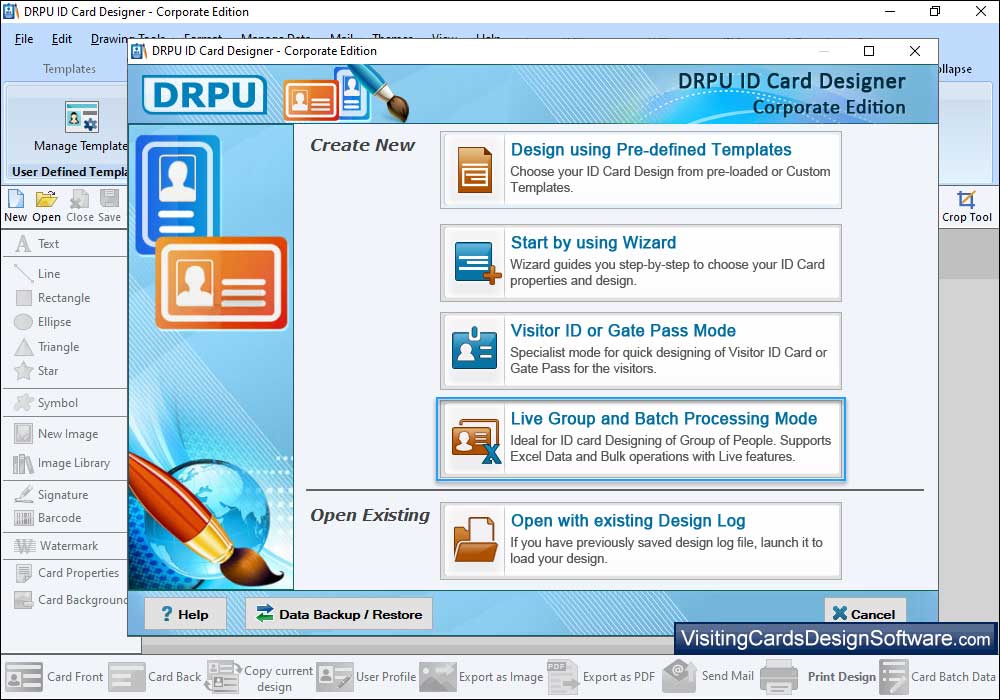The image size is (1000, 700).
Task: Click the Visitor ID badge icon
Action: [x=474, y=348]
